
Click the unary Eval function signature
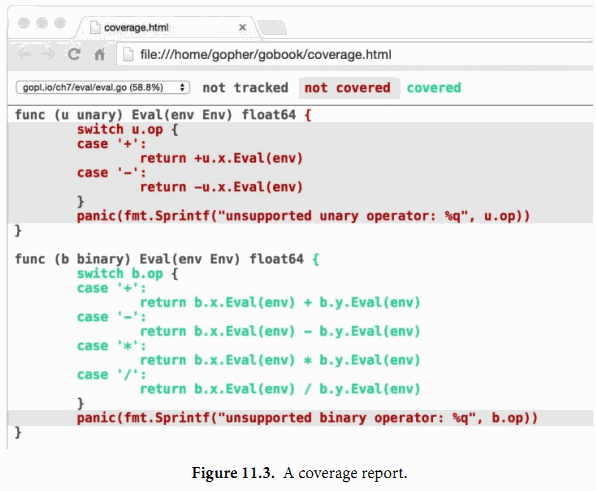click(163, 115)
